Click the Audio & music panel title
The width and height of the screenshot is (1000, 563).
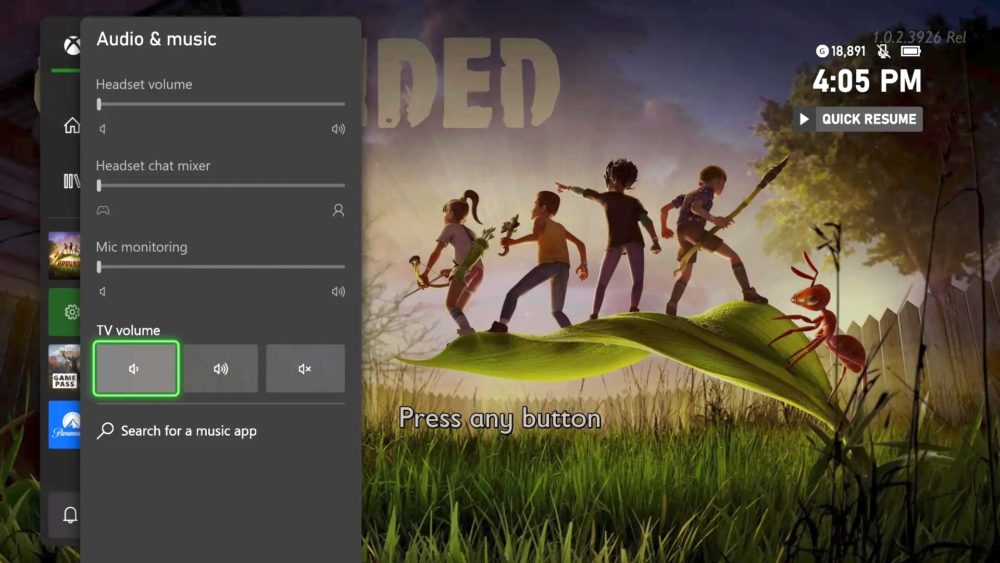coord(156,39)
